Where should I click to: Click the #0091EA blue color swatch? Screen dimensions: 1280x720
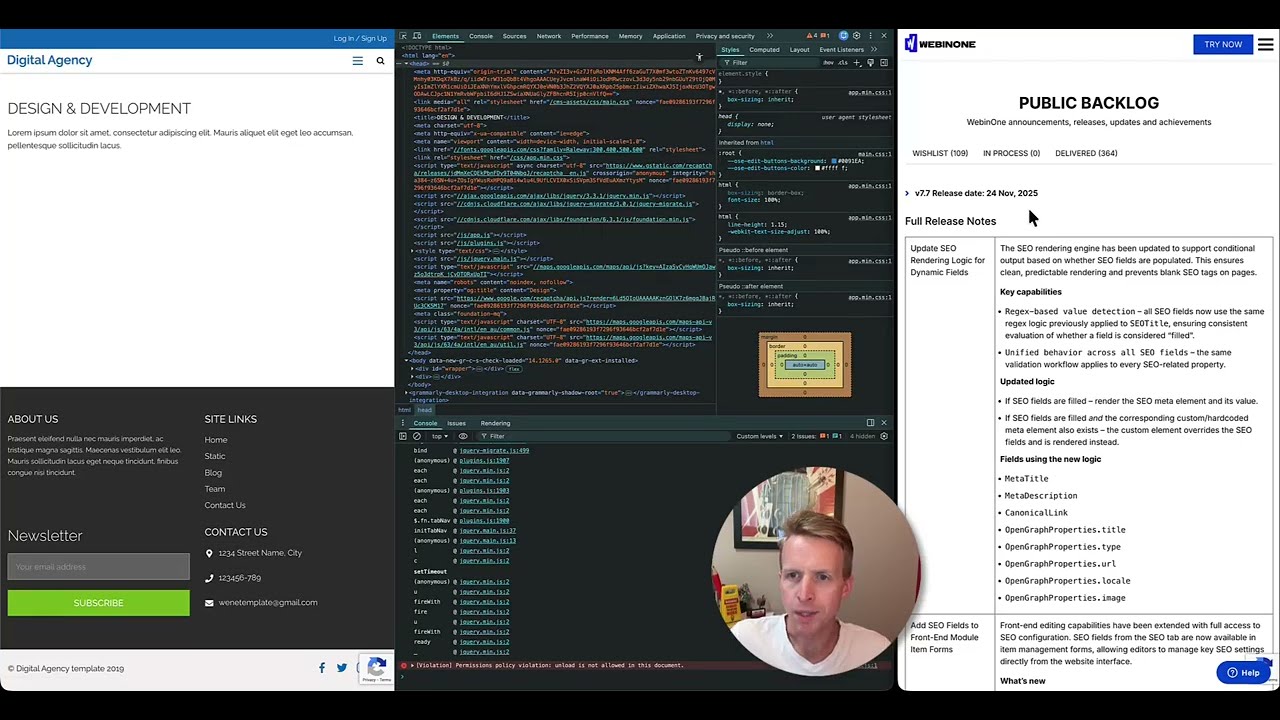point(833,161)
